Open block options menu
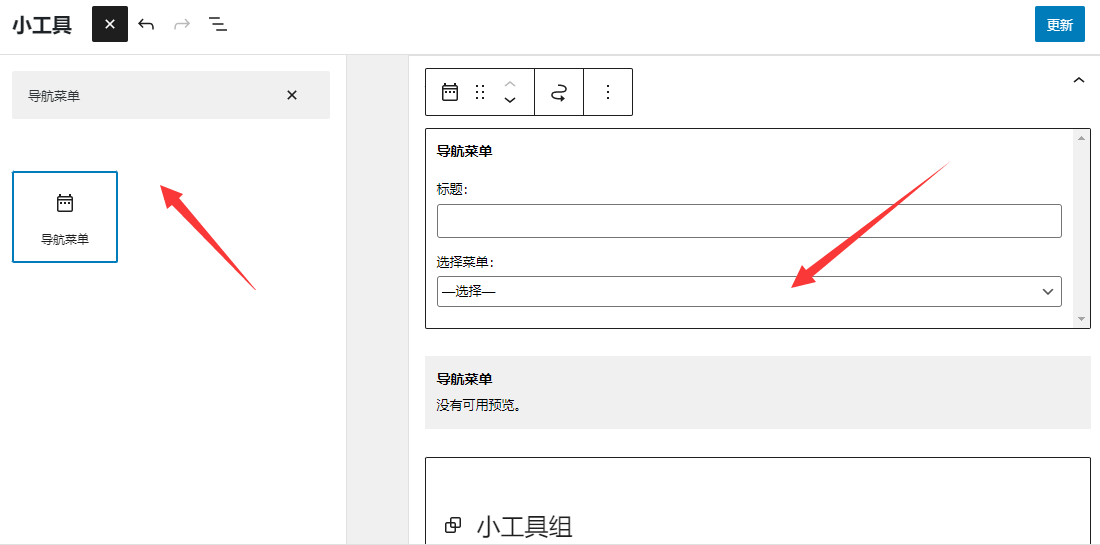This screenshot has width=1100, height=545. tap(608, 92)
